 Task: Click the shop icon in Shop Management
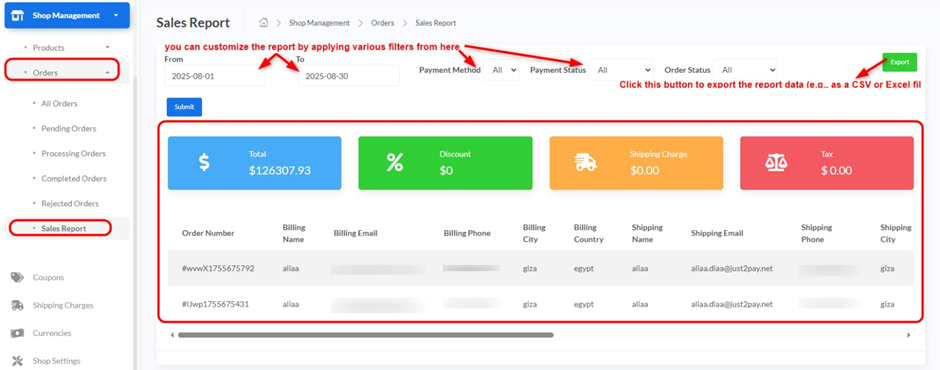[x=18, y=16]
